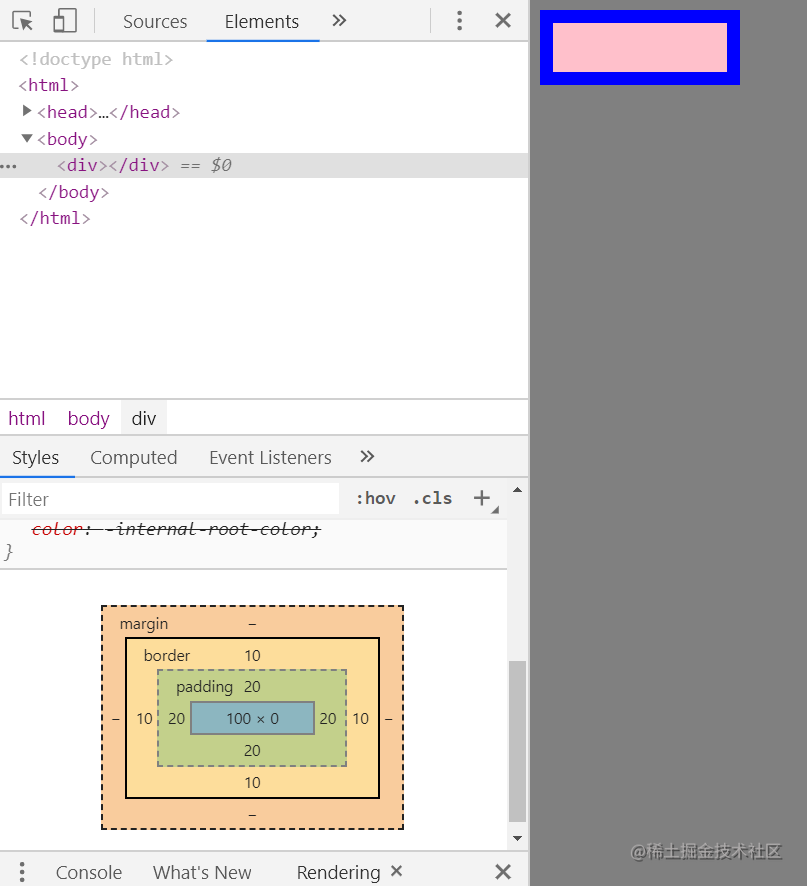Activate the inspect element picker tool
The width and height of the screenshot is (807, 886).
(x=23, y=21)
